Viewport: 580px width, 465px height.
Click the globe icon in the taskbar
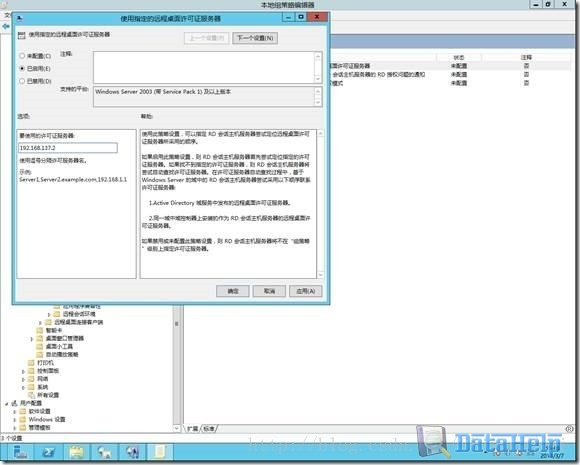pos(132,452)
